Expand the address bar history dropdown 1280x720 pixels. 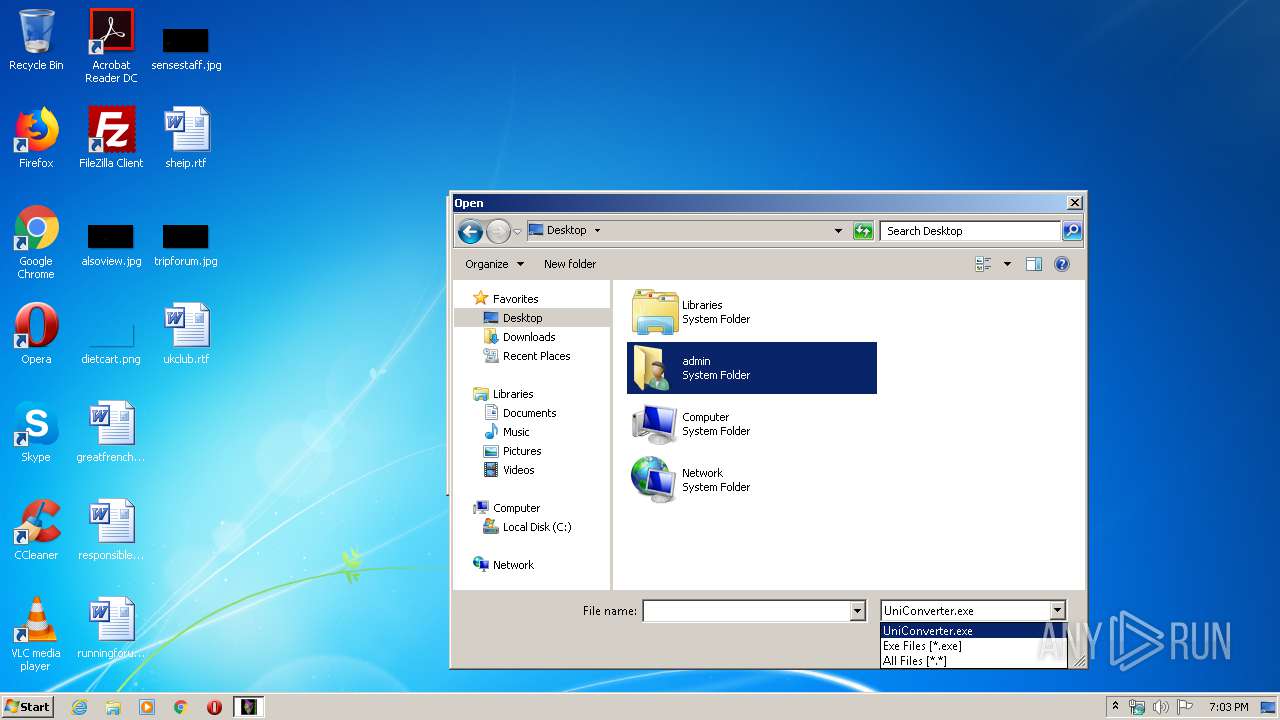838,231
